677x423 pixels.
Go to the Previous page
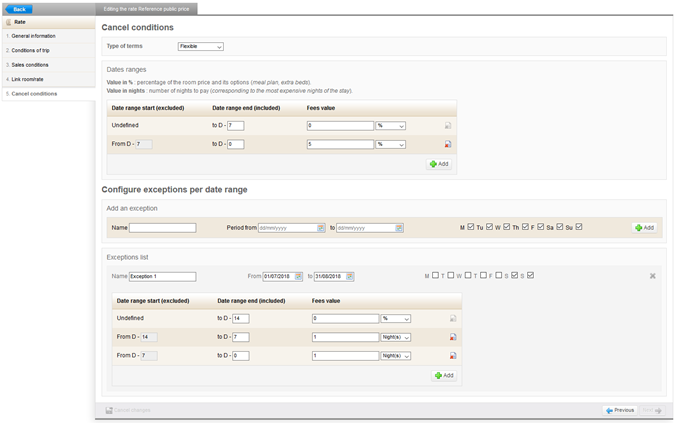[620, 410]
